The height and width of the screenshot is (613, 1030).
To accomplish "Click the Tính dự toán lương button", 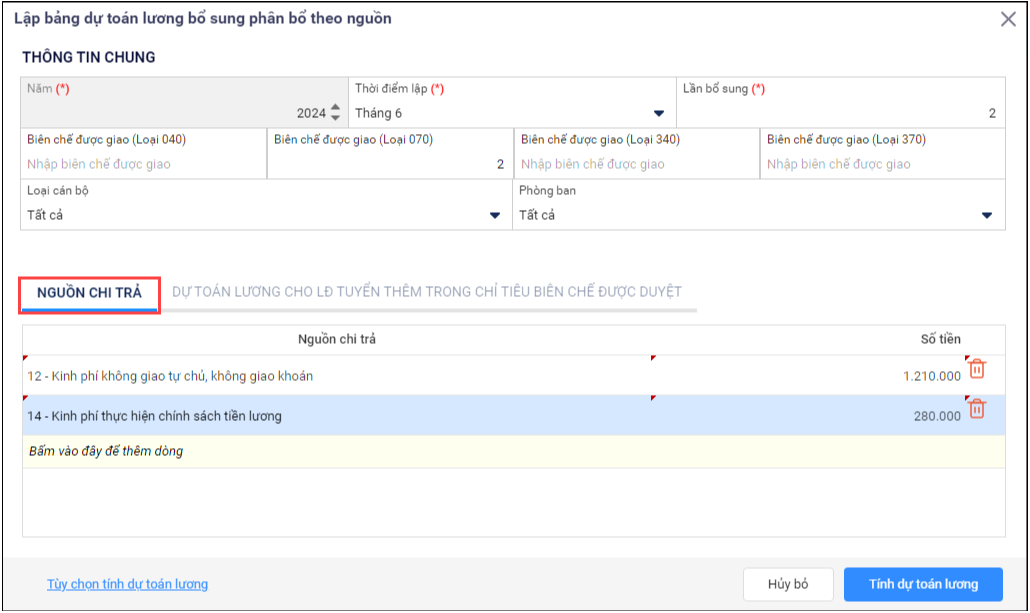I will tap(923, 584).
